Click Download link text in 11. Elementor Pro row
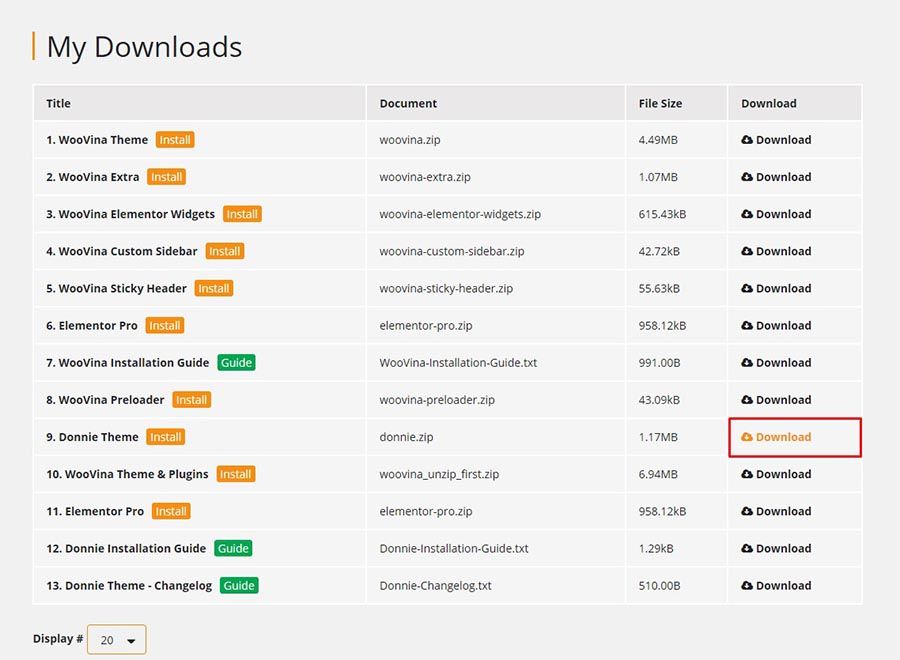Image resolution: width=900 pixels, height=660 pixels. point(783,511)
